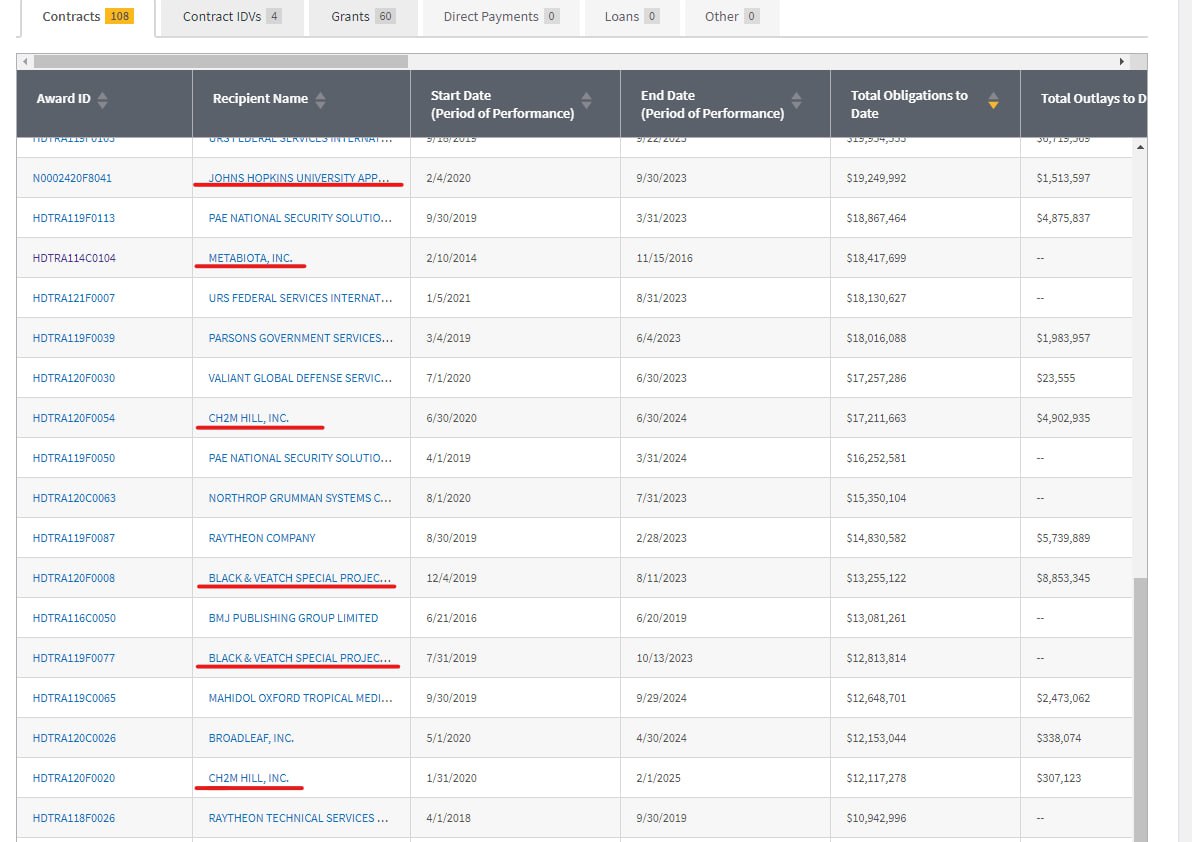Open BMJ Publishing Group Limited link
1192x842 pixels.
(293, 619)
